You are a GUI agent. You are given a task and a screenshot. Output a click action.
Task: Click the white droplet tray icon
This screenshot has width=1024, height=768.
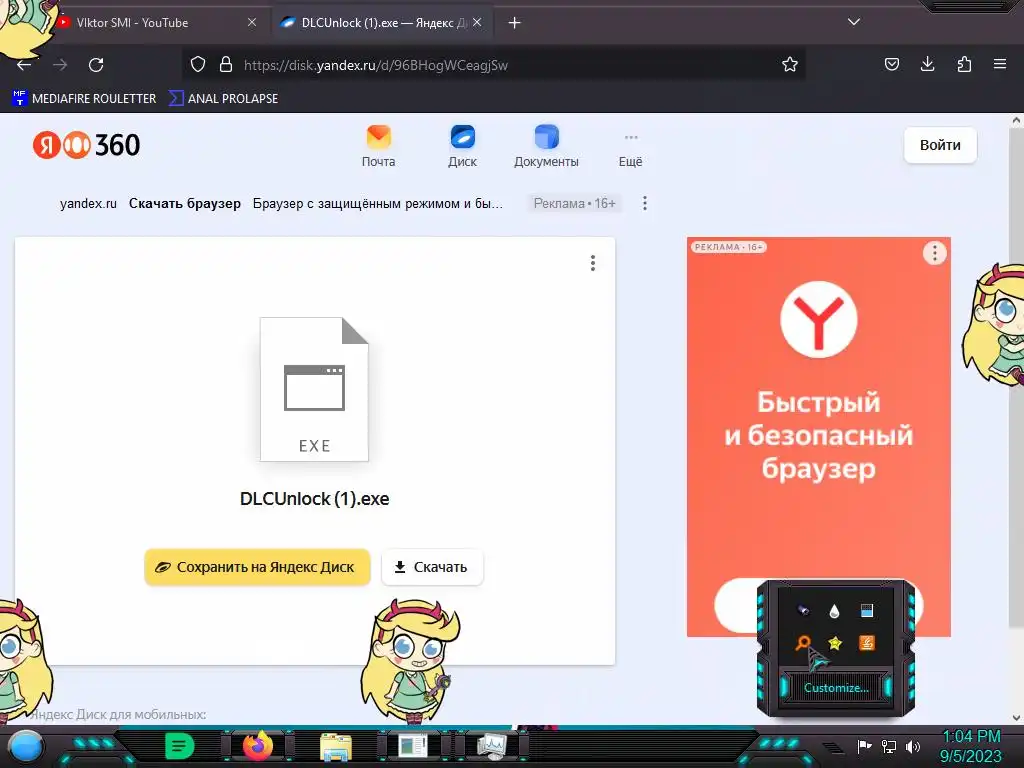click(x=834, y=611)
